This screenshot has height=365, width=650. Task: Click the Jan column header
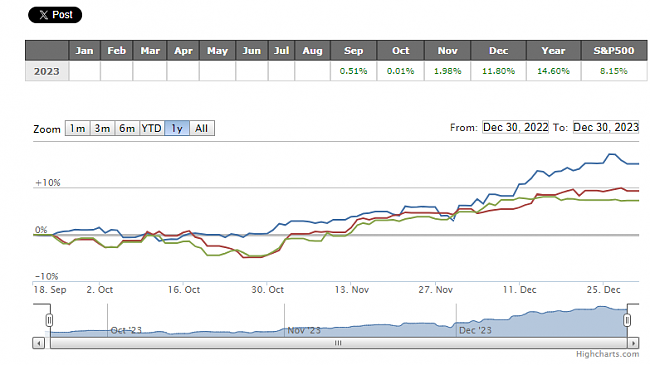(85, 51)
